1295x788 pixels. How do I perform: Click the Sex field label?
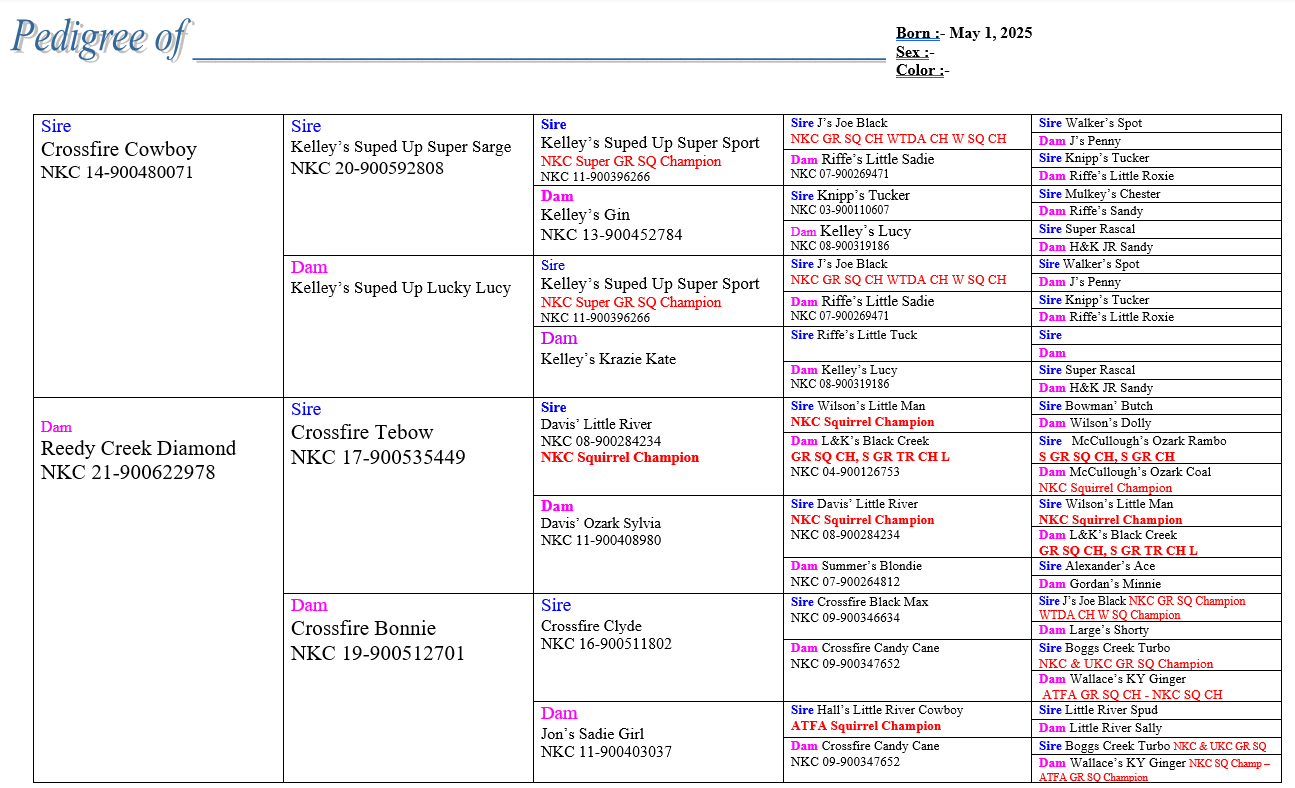coord(913,52)
